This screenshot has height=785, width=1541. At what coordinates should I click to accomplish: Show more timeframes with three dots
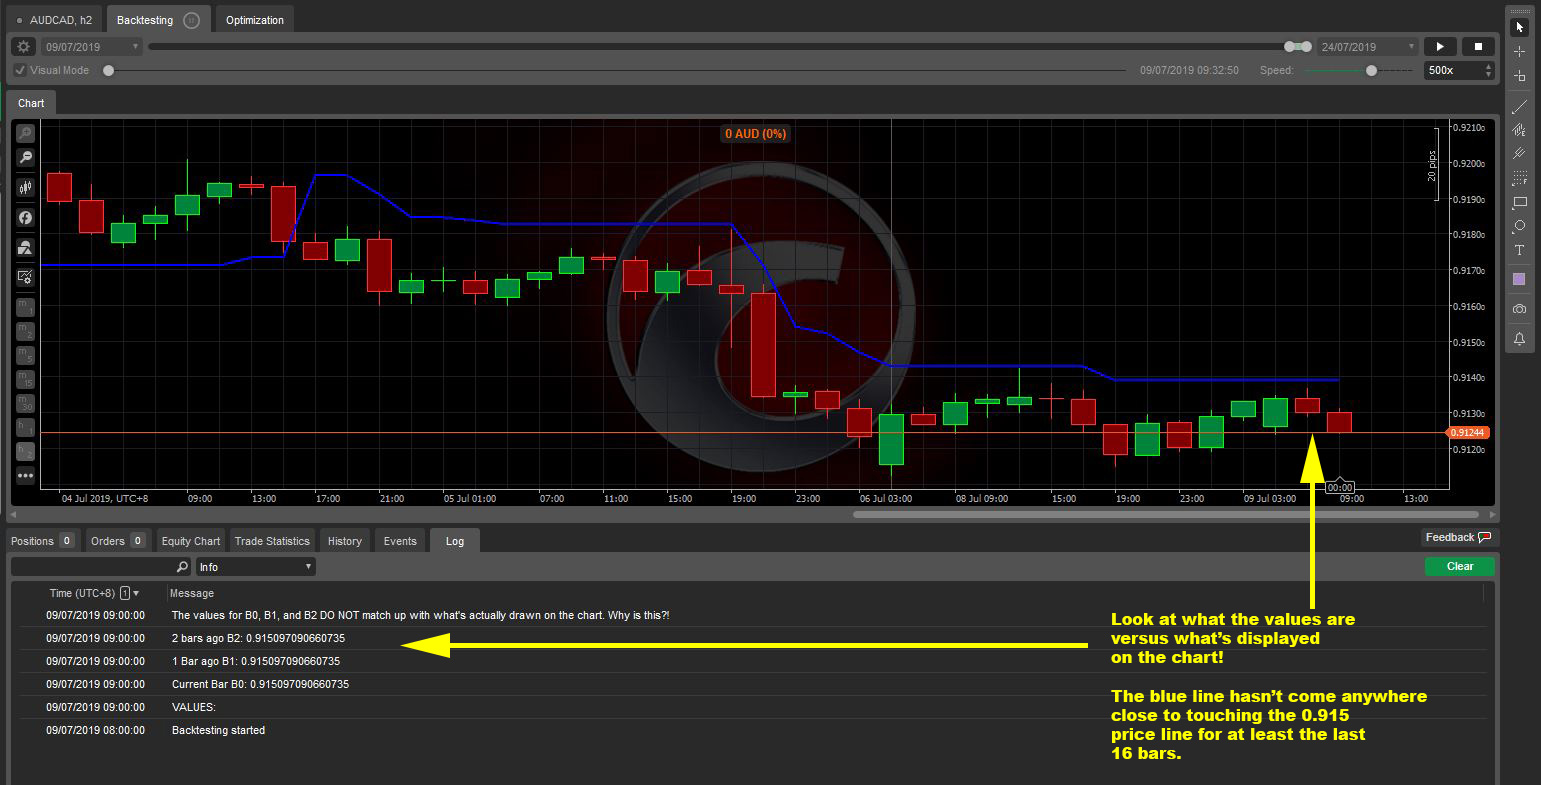coord(25,476)
